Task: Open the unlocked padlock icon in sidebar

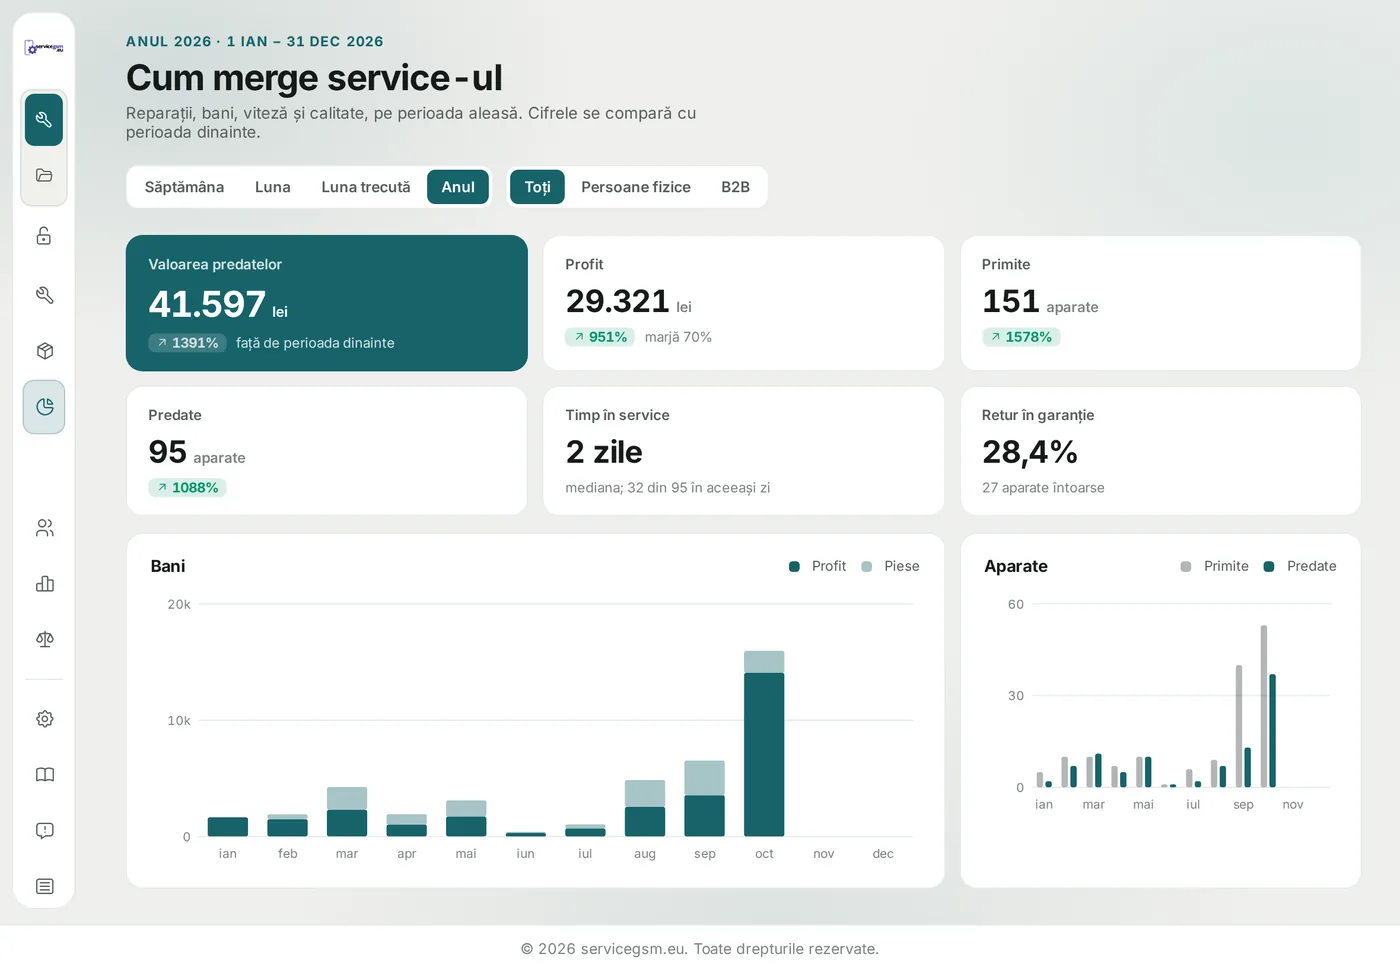Action: click(44, 236)
